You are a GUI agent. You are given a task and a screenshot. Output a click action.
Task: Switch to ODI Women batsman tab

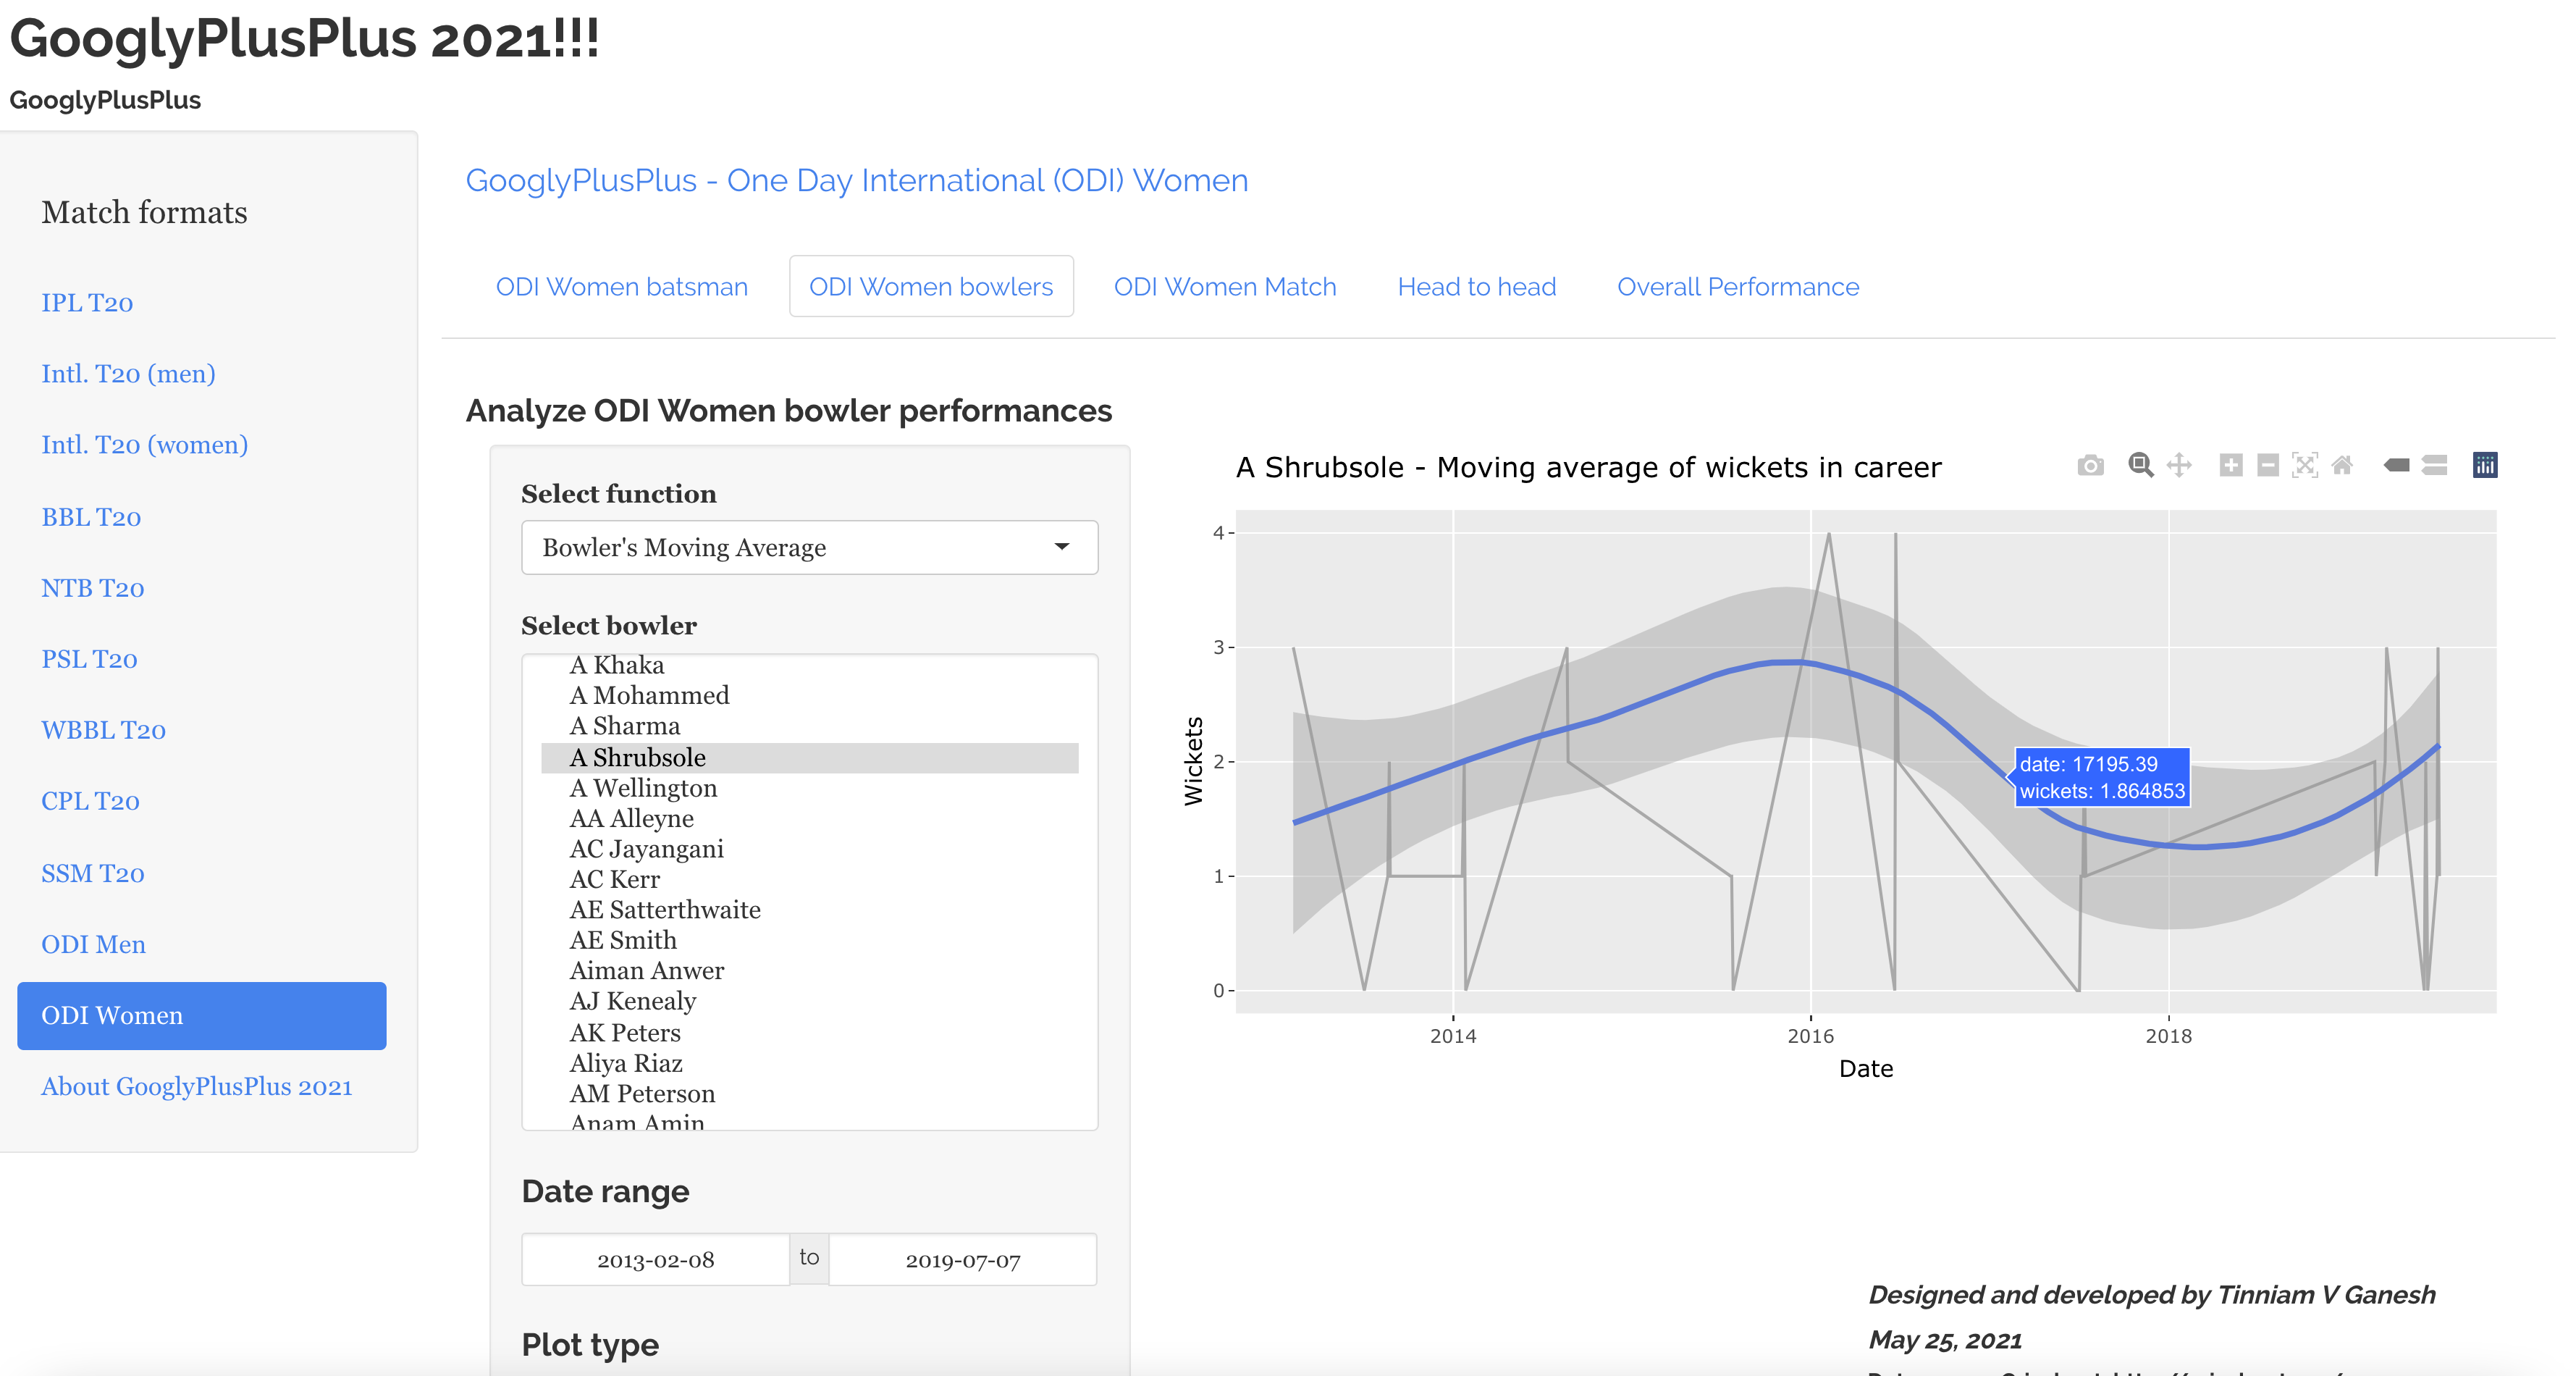(x=621, y=287)
